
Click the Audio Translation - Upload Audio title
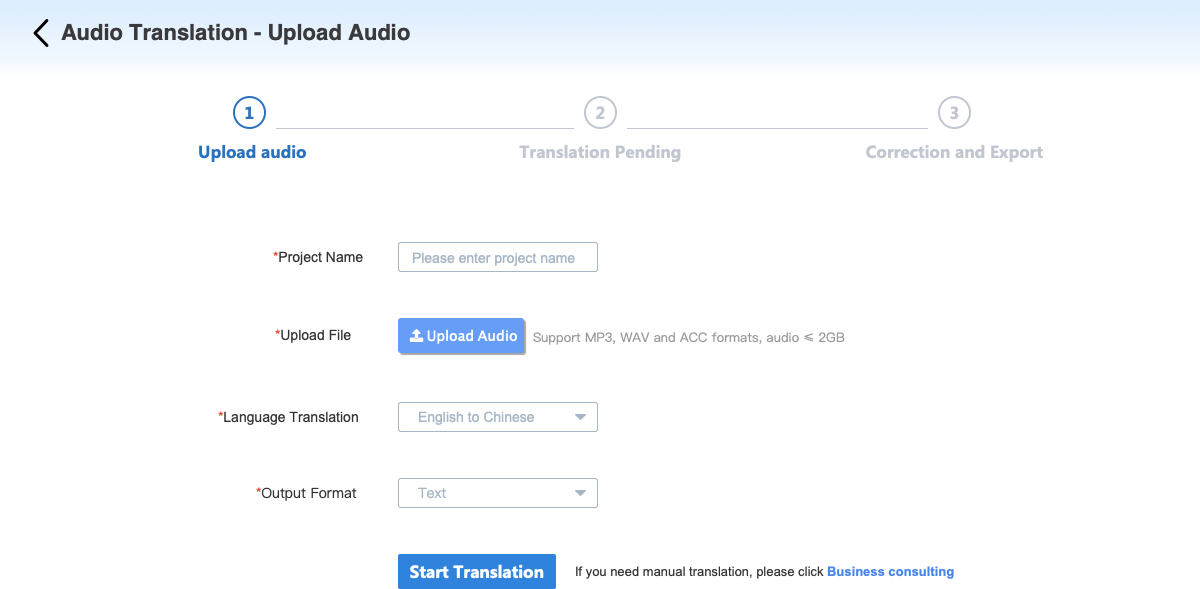coord(236,32)
